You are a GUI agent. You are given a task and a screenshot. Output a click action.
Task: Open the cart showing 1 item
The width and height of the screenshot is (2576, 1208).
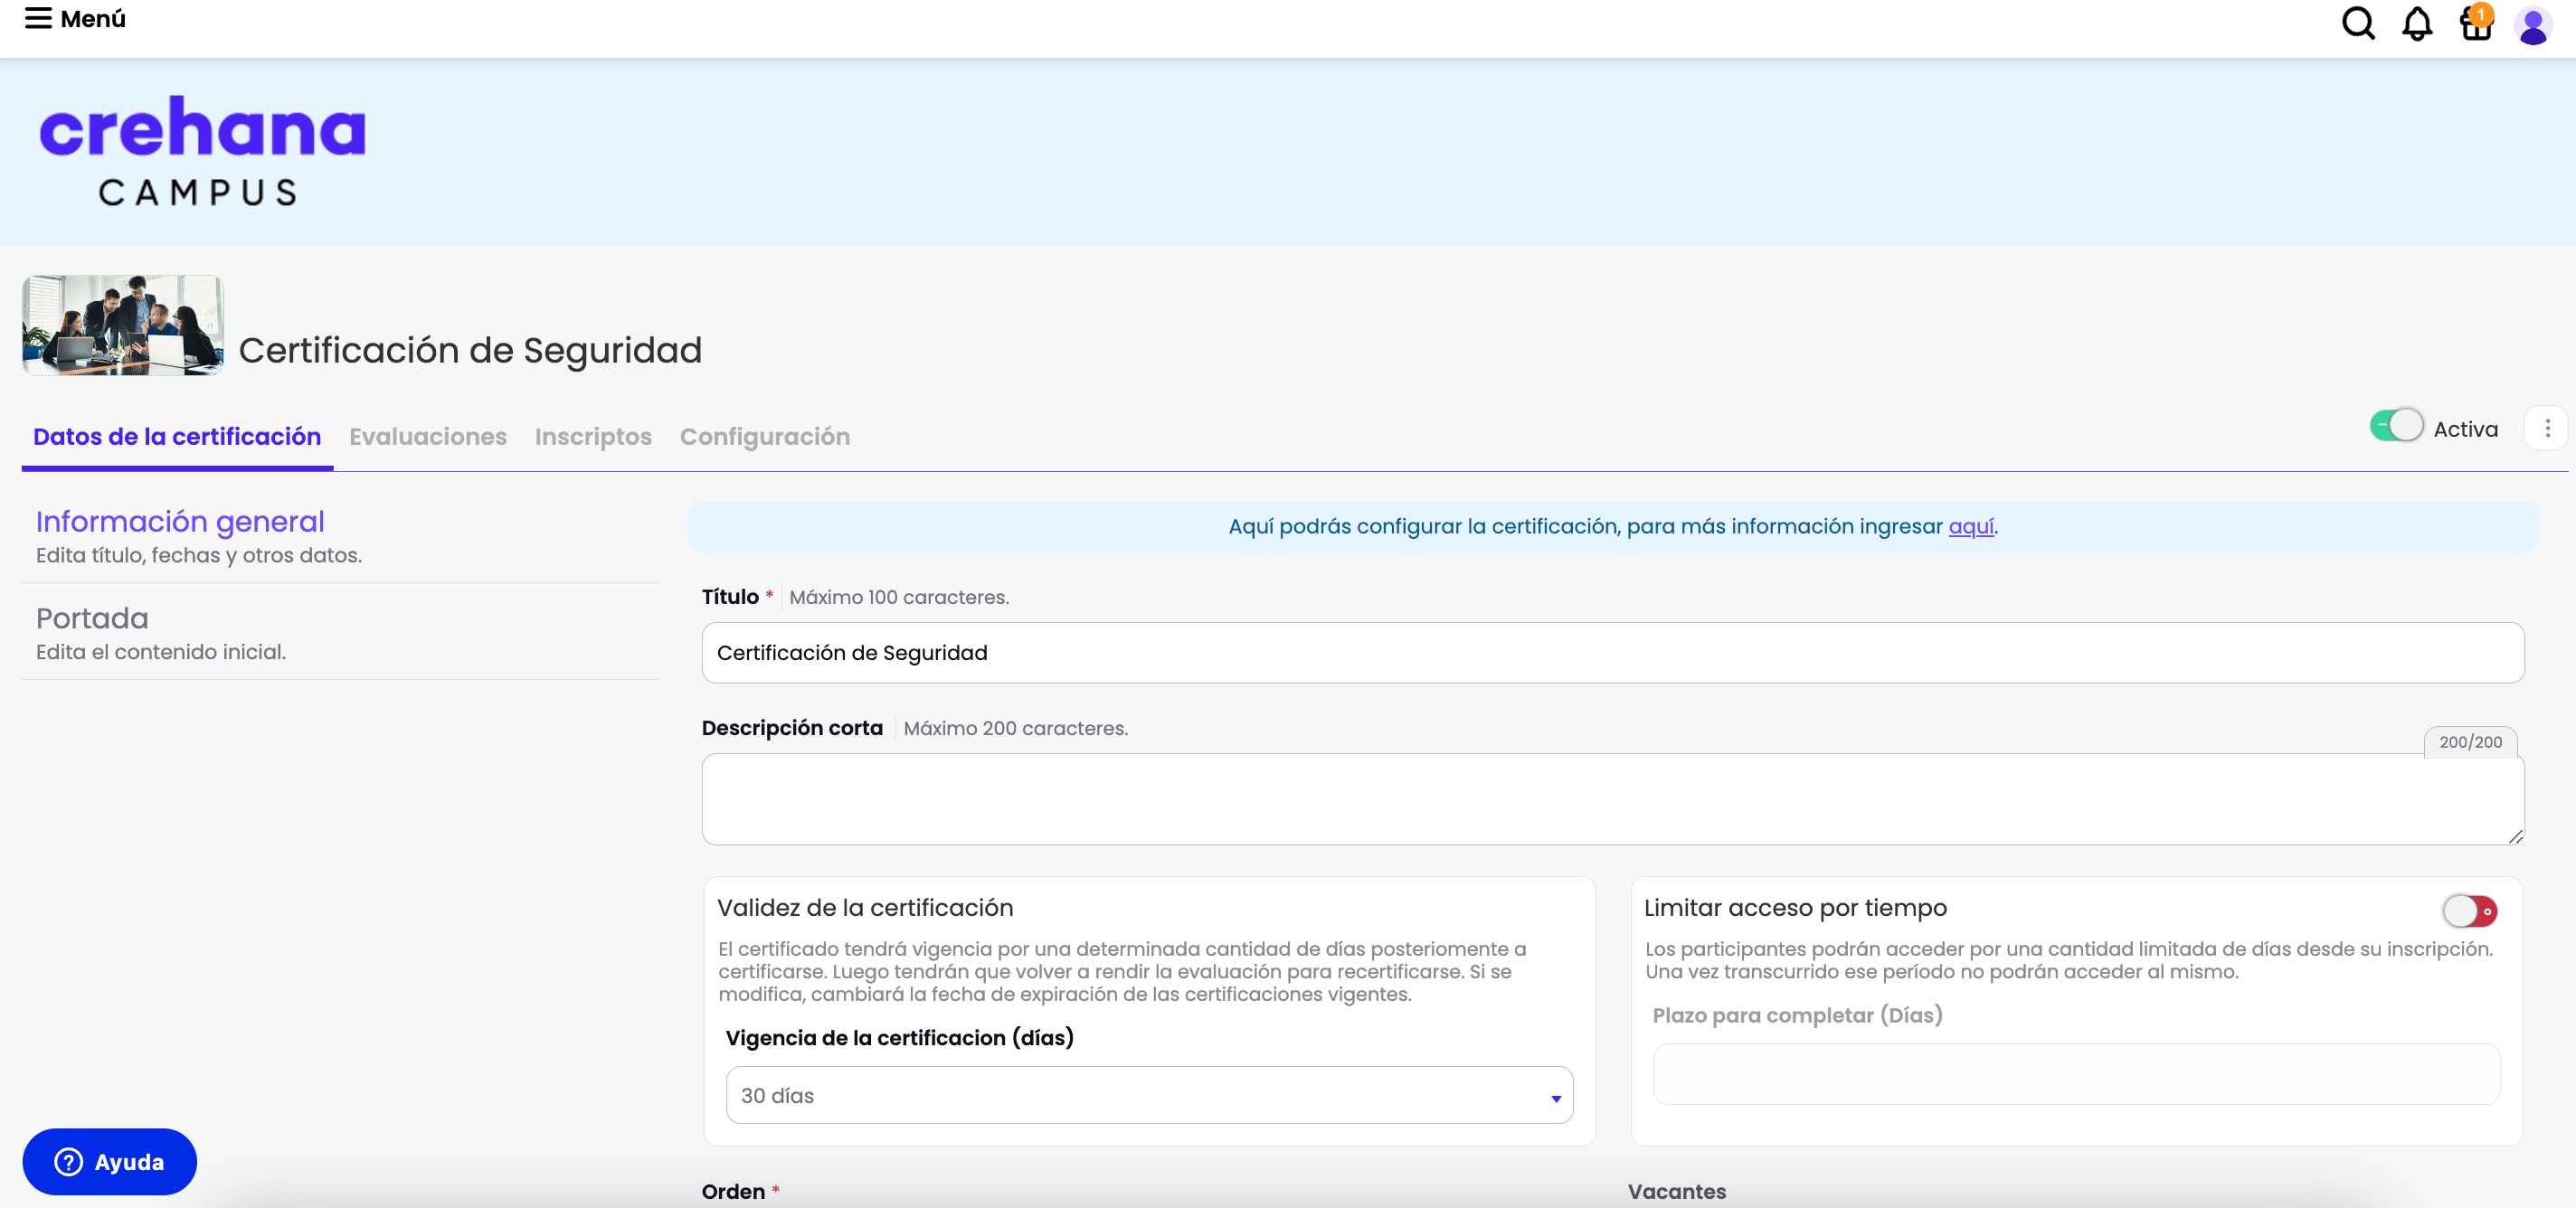(x=2475, y=24)
